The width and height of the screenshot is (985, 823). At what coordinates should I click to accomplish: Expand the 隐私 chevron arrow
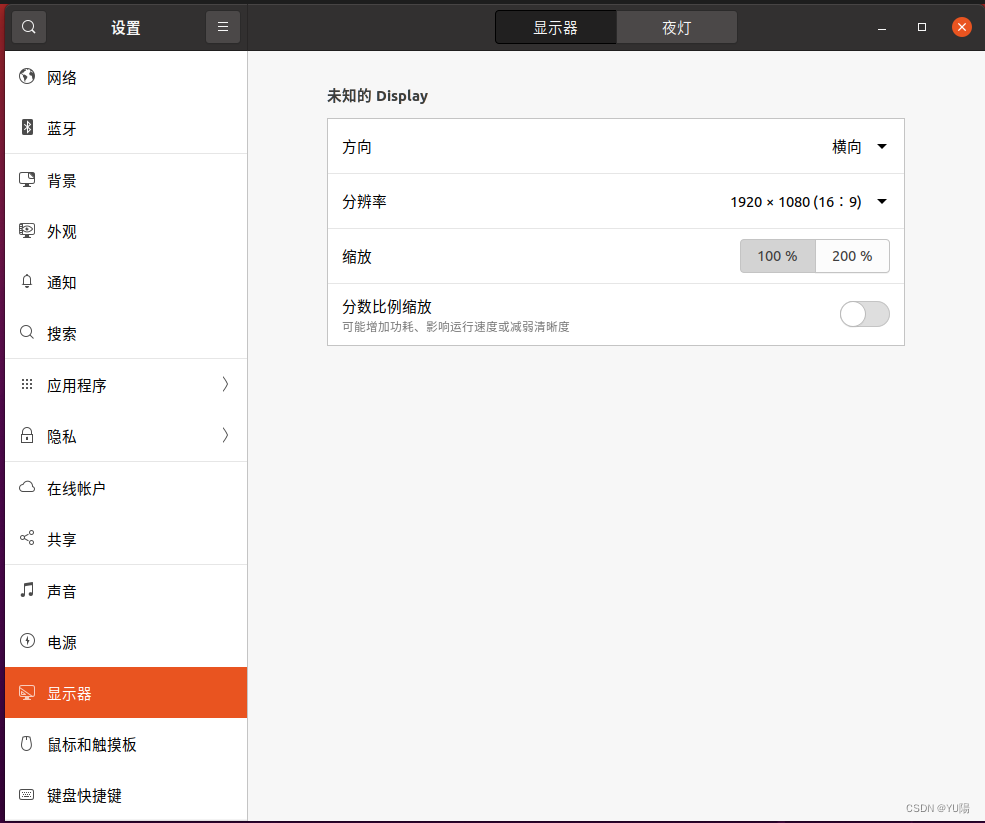click(226, 435)
